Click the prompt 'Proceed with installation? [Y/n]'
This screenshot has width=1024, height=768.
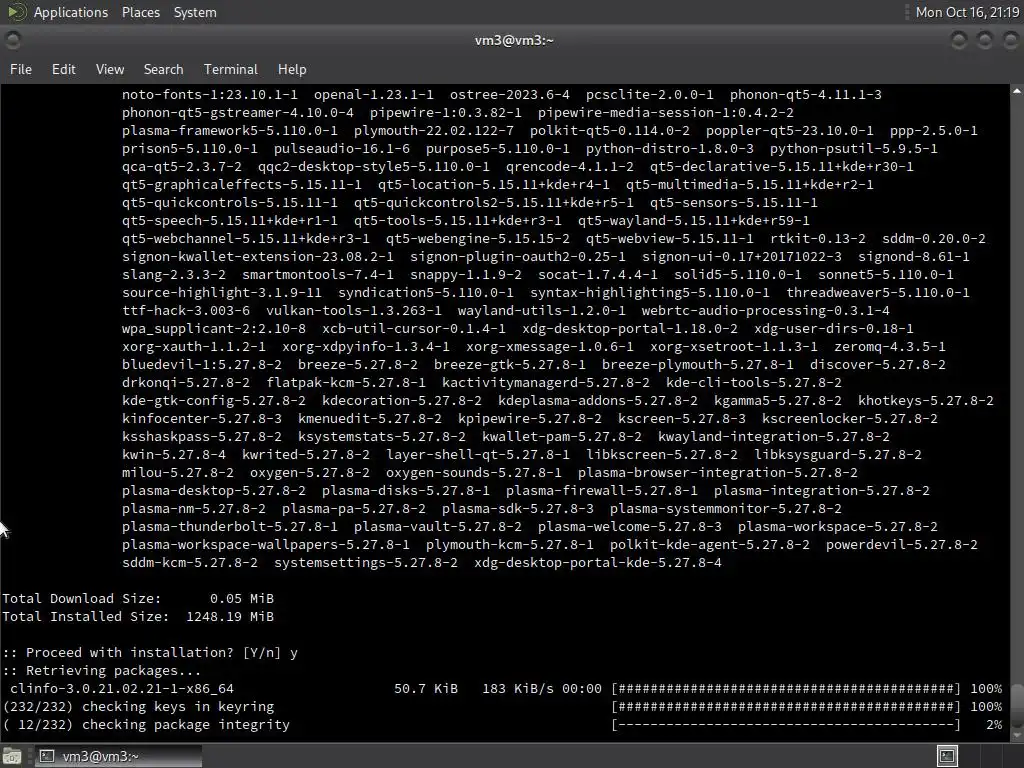[153, 652]
